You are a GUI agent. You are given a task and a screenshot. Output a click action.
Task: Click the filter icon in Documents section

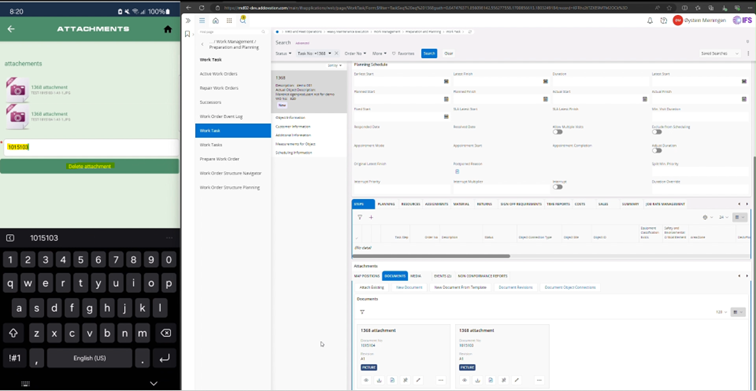tap(362, 312)
